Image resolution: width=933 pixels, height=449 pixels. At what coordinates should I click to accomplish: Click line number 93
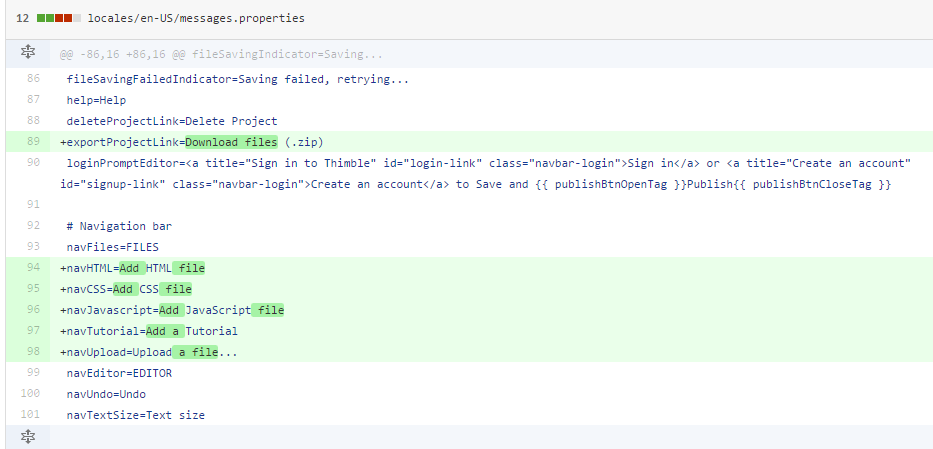(x=33, y=246)
